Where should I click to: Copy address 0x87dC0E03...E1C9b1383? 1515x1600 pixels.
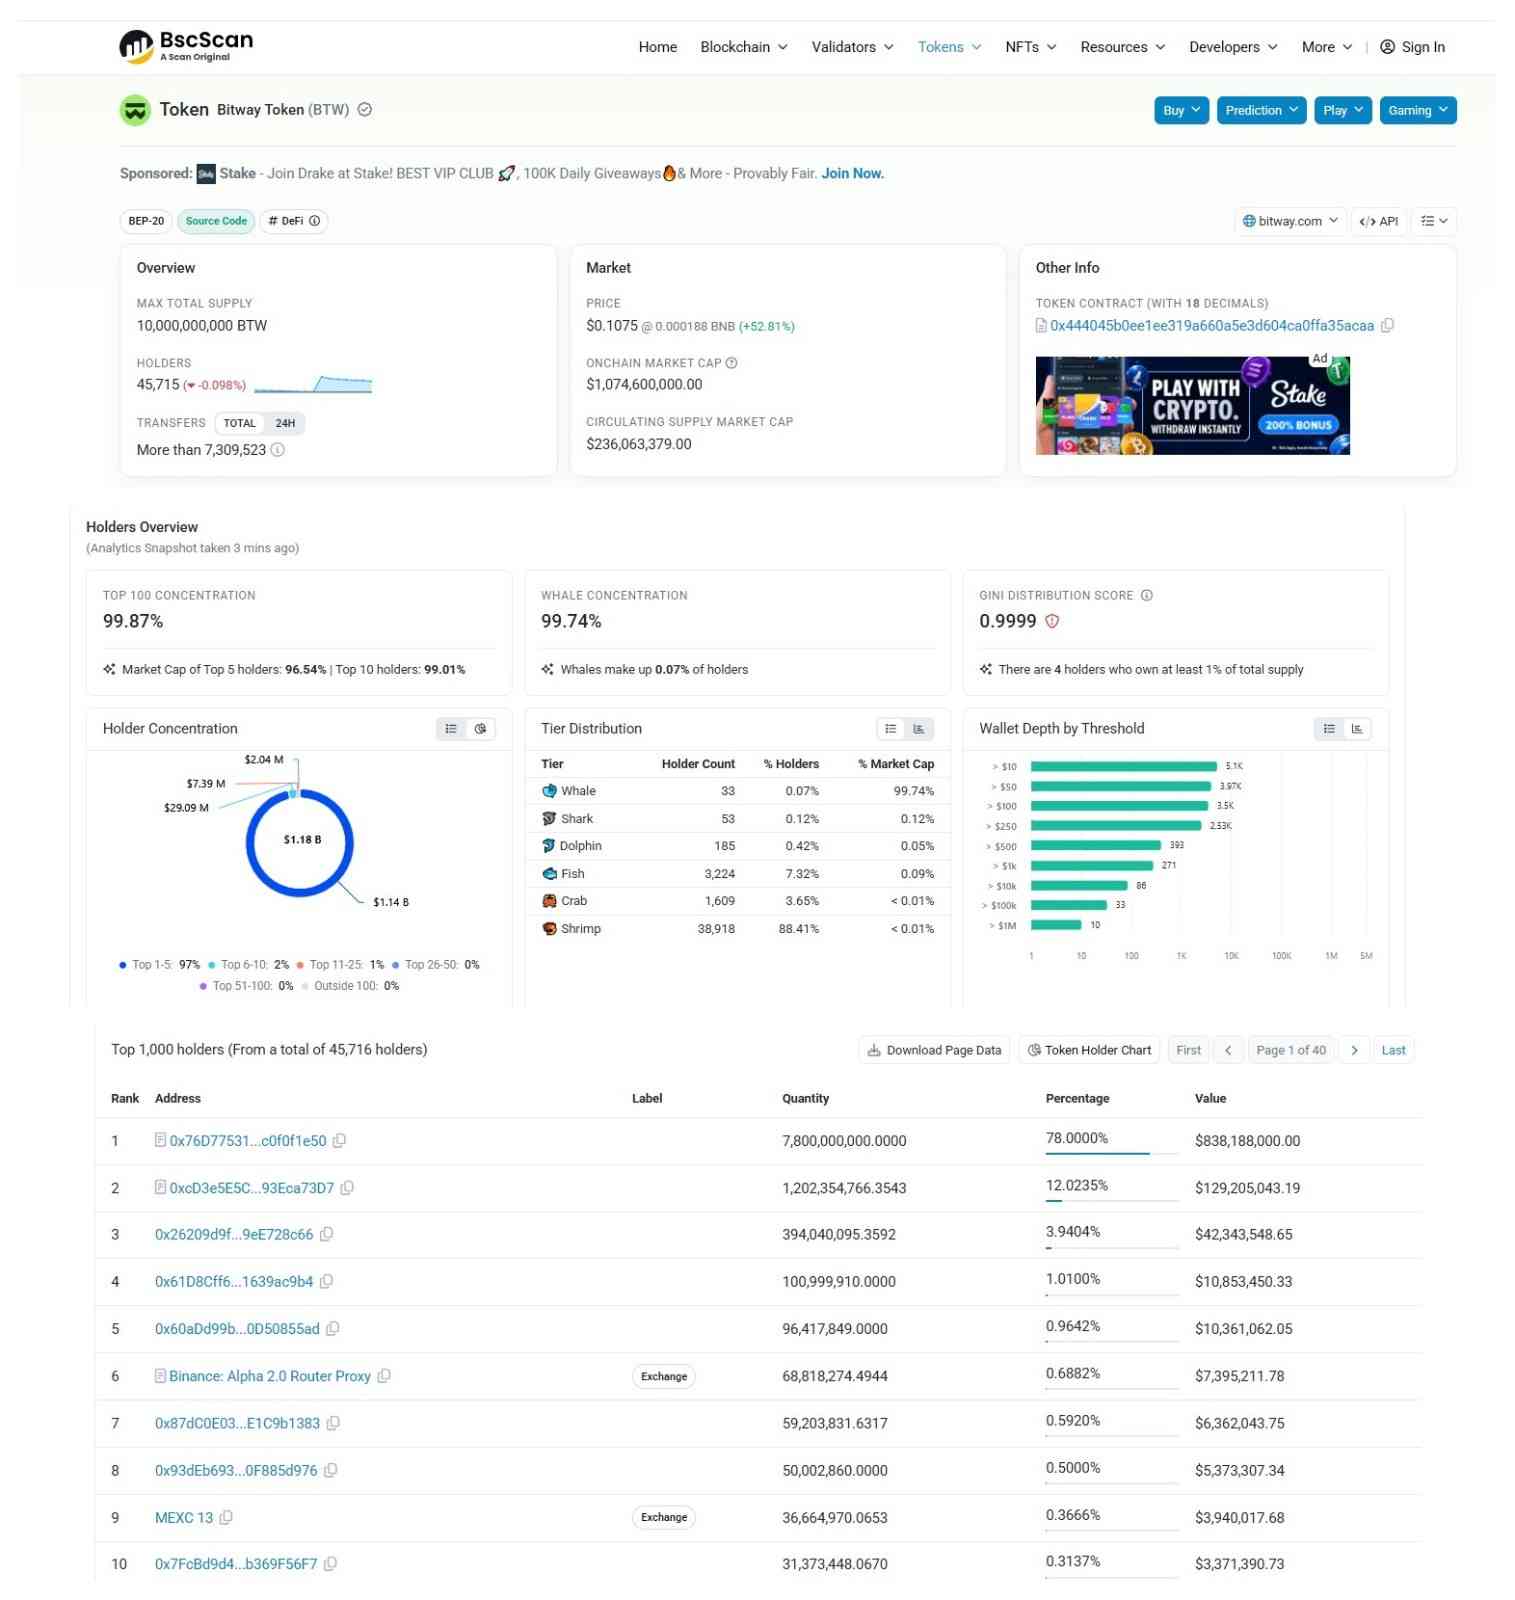pyautogui.click(x=333, y=1424)
